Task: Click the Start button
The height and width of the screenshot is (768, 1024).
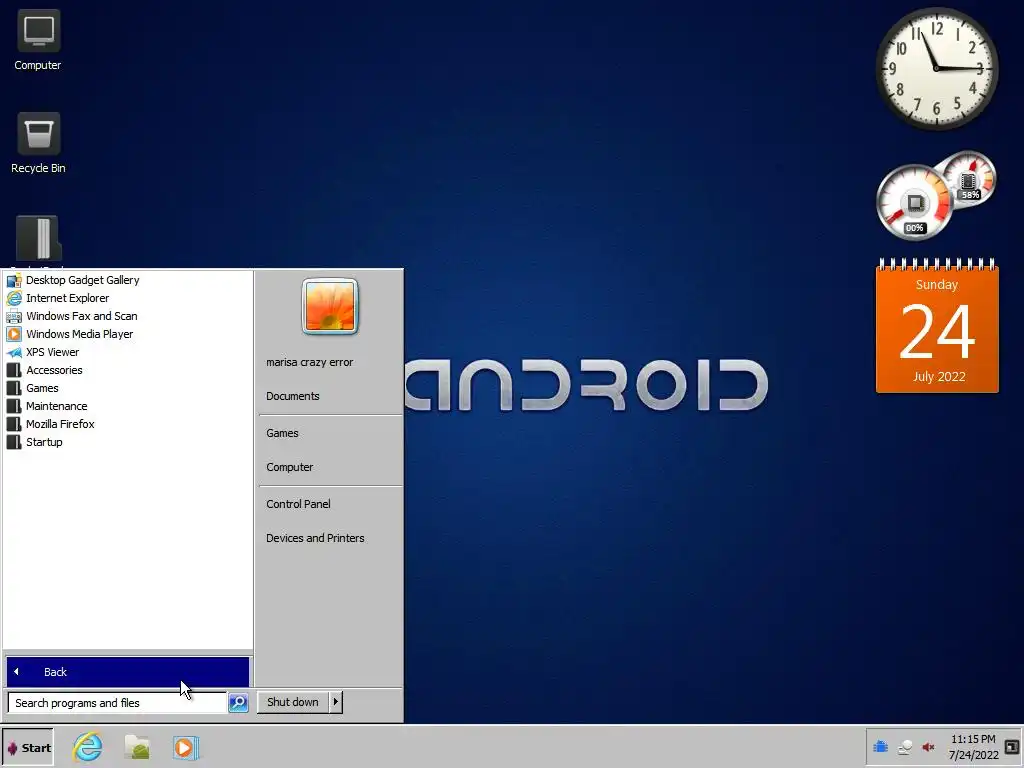Action: click(x=28, y=748)
